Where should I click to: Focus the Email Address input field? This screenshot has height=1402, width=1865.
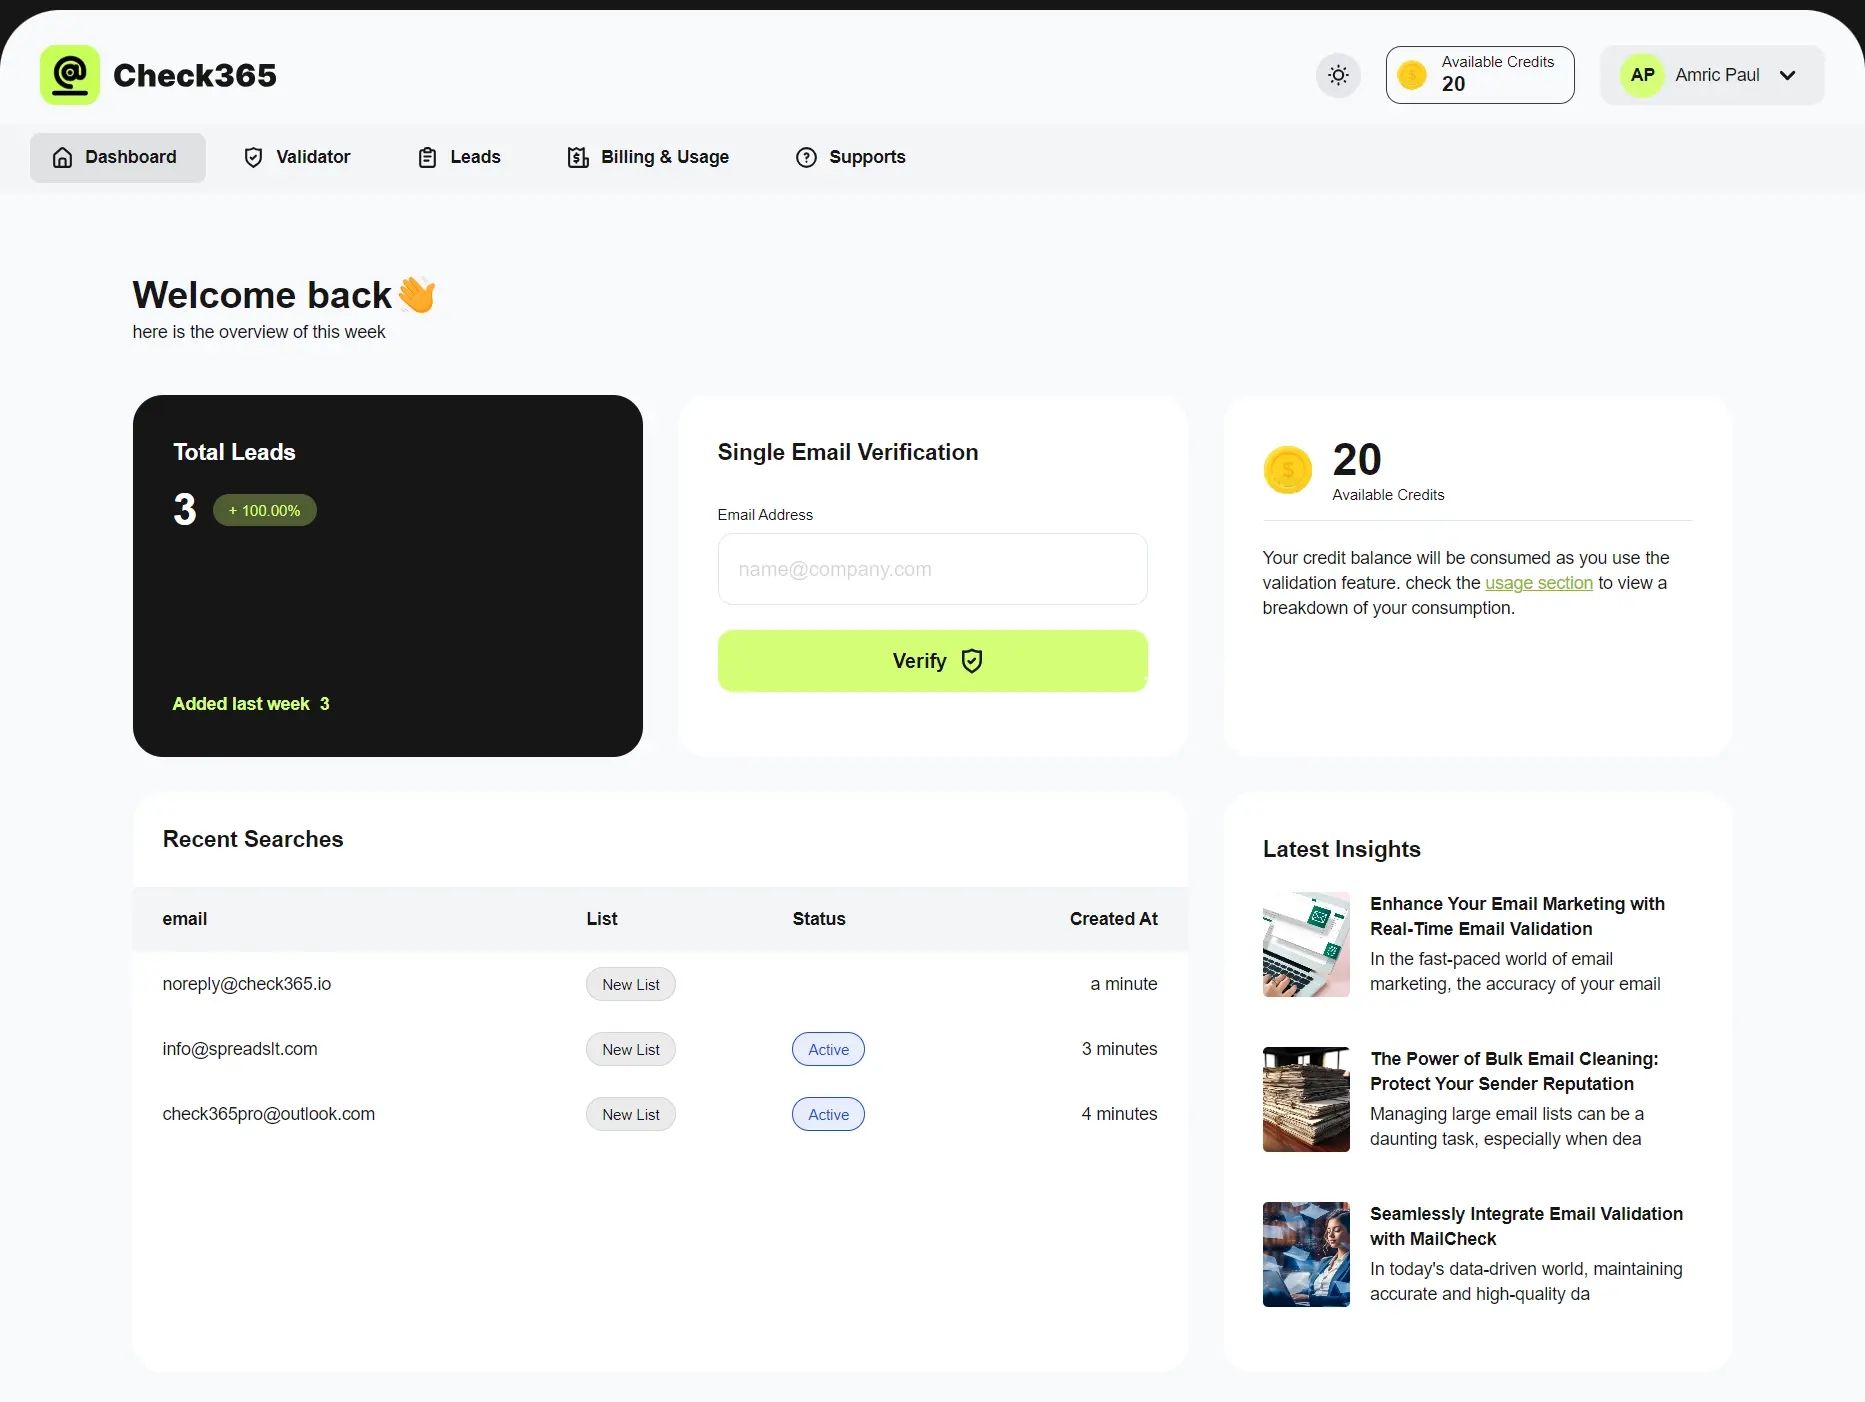932,569
